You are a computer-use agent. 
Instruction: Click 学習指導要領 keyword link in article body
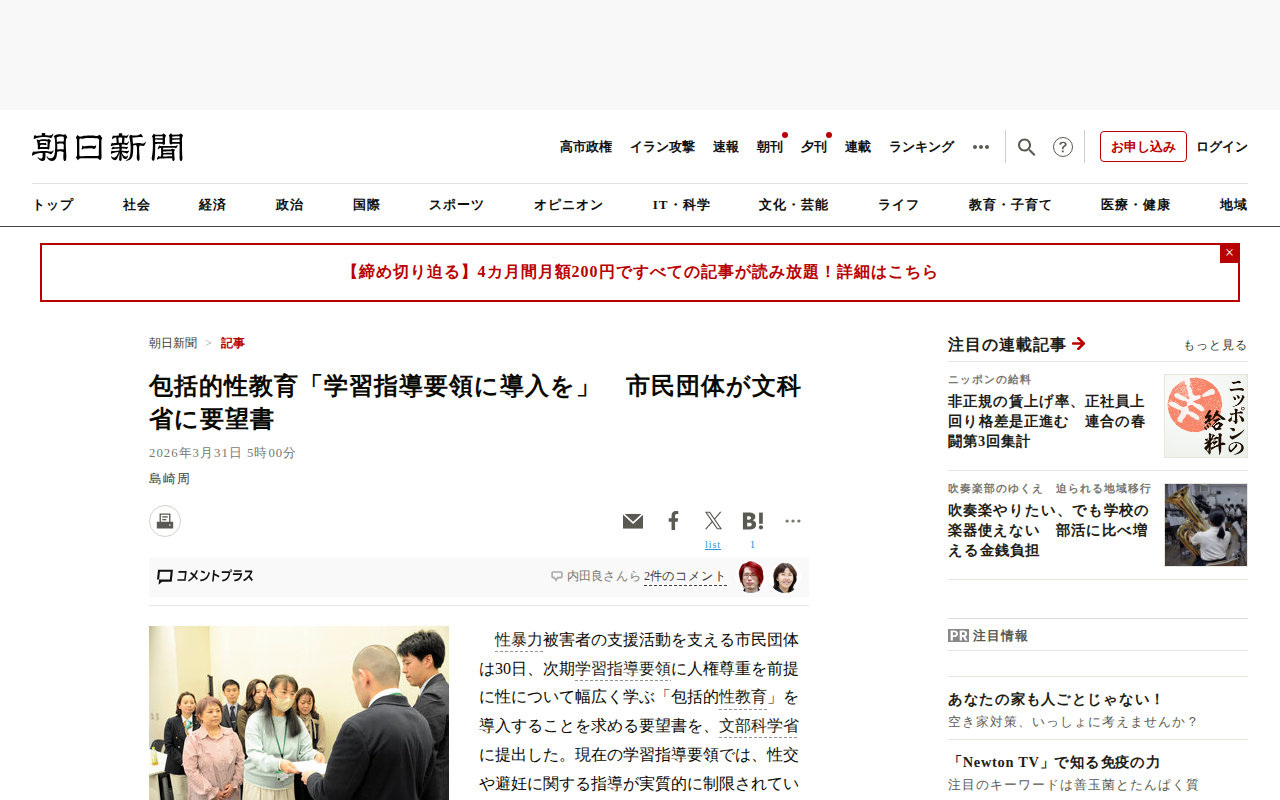pos(623,669)
